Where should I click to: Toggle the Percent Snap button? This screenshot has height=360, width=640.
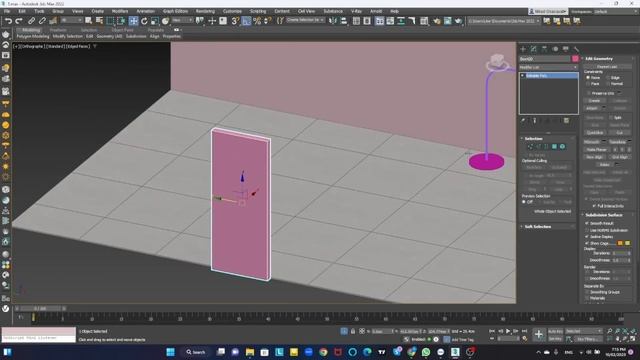tap(257, 21)
